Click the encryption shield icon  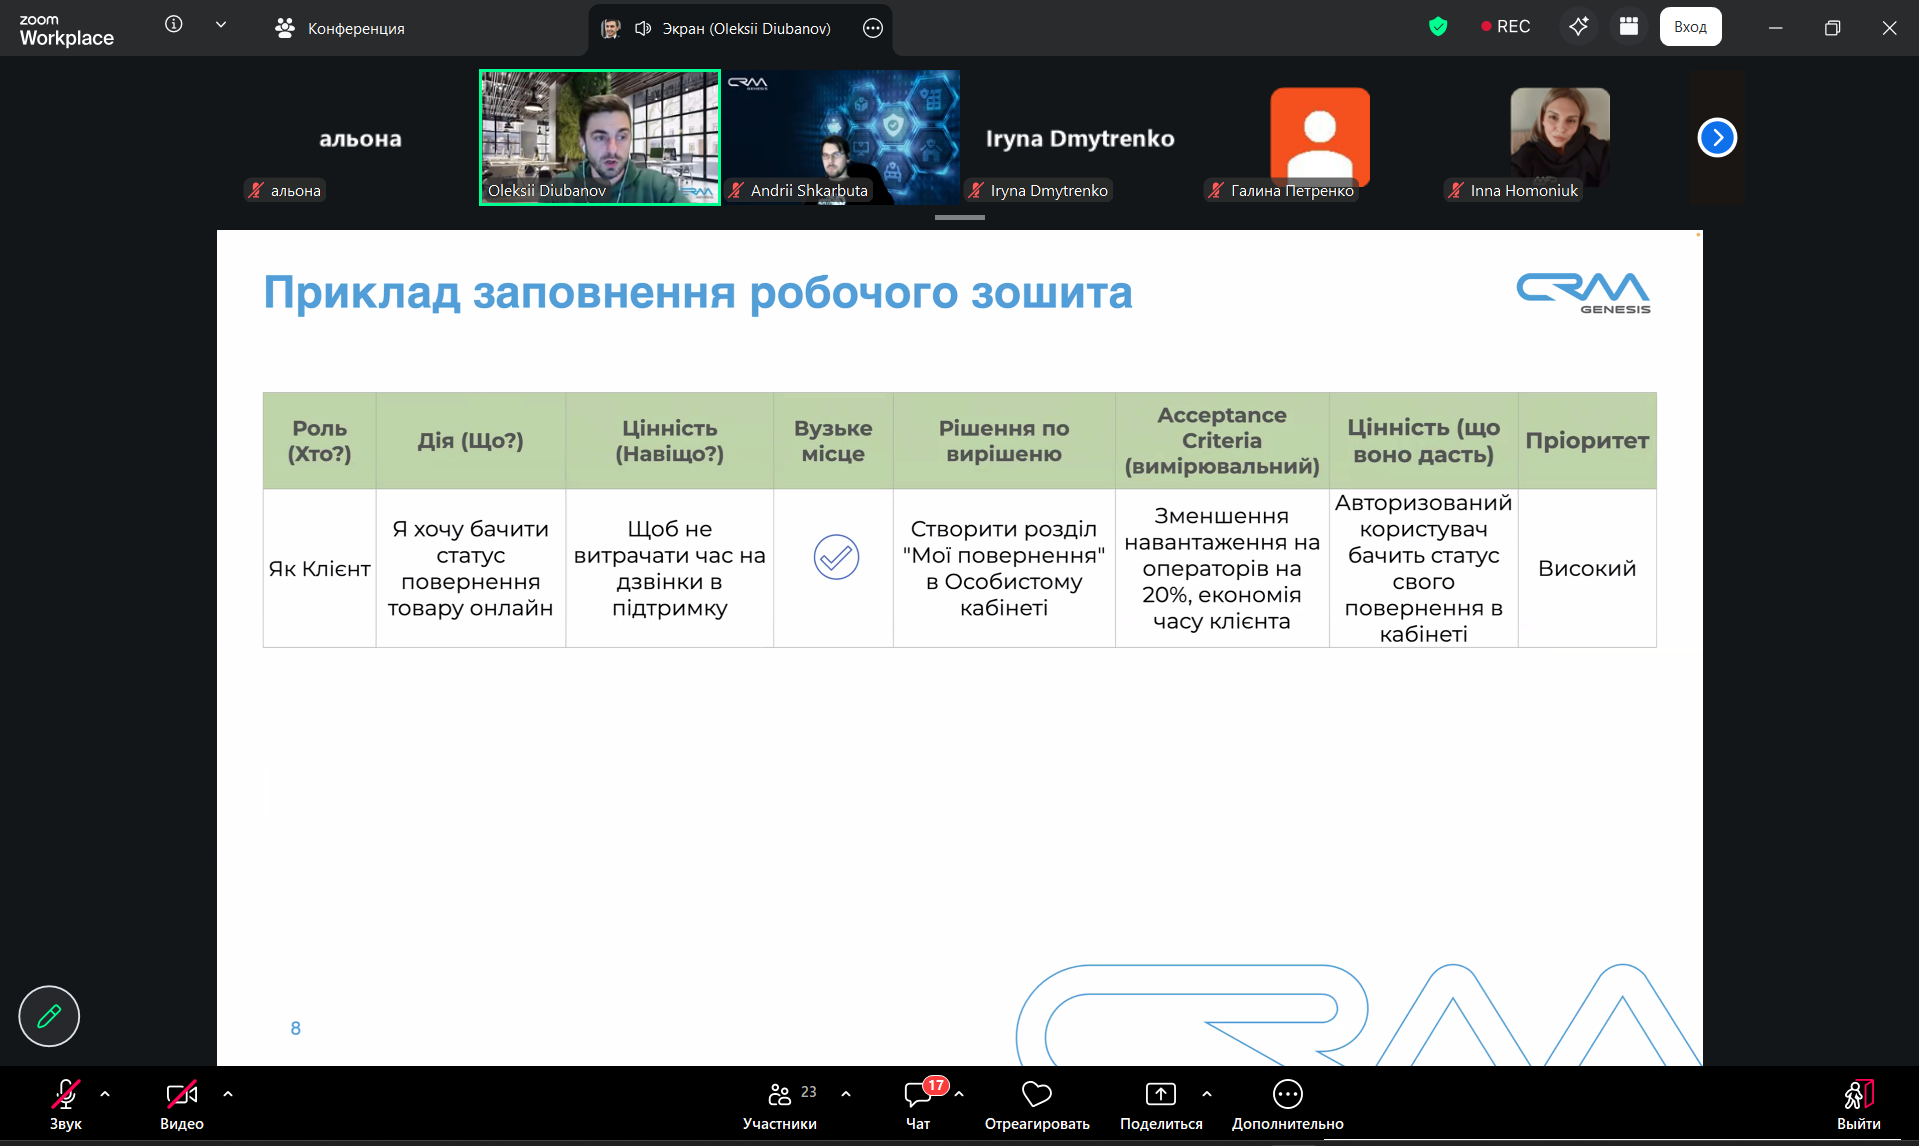coord(1438,27)
